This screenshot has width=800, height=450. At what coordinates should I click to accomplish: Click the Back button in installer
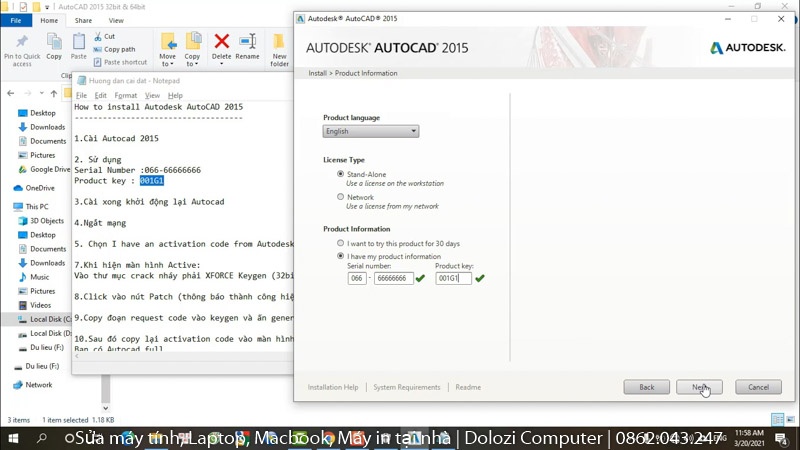tap(646, 387)
